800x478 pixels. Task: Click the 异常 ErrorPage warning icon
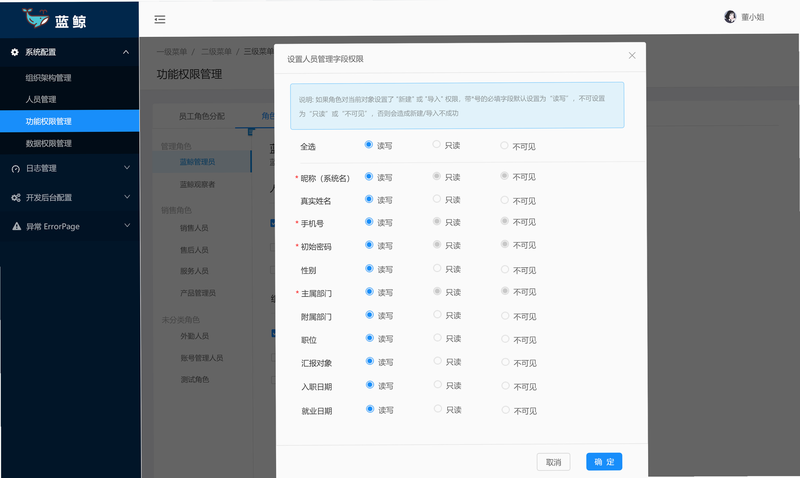[x=16, y=227]
